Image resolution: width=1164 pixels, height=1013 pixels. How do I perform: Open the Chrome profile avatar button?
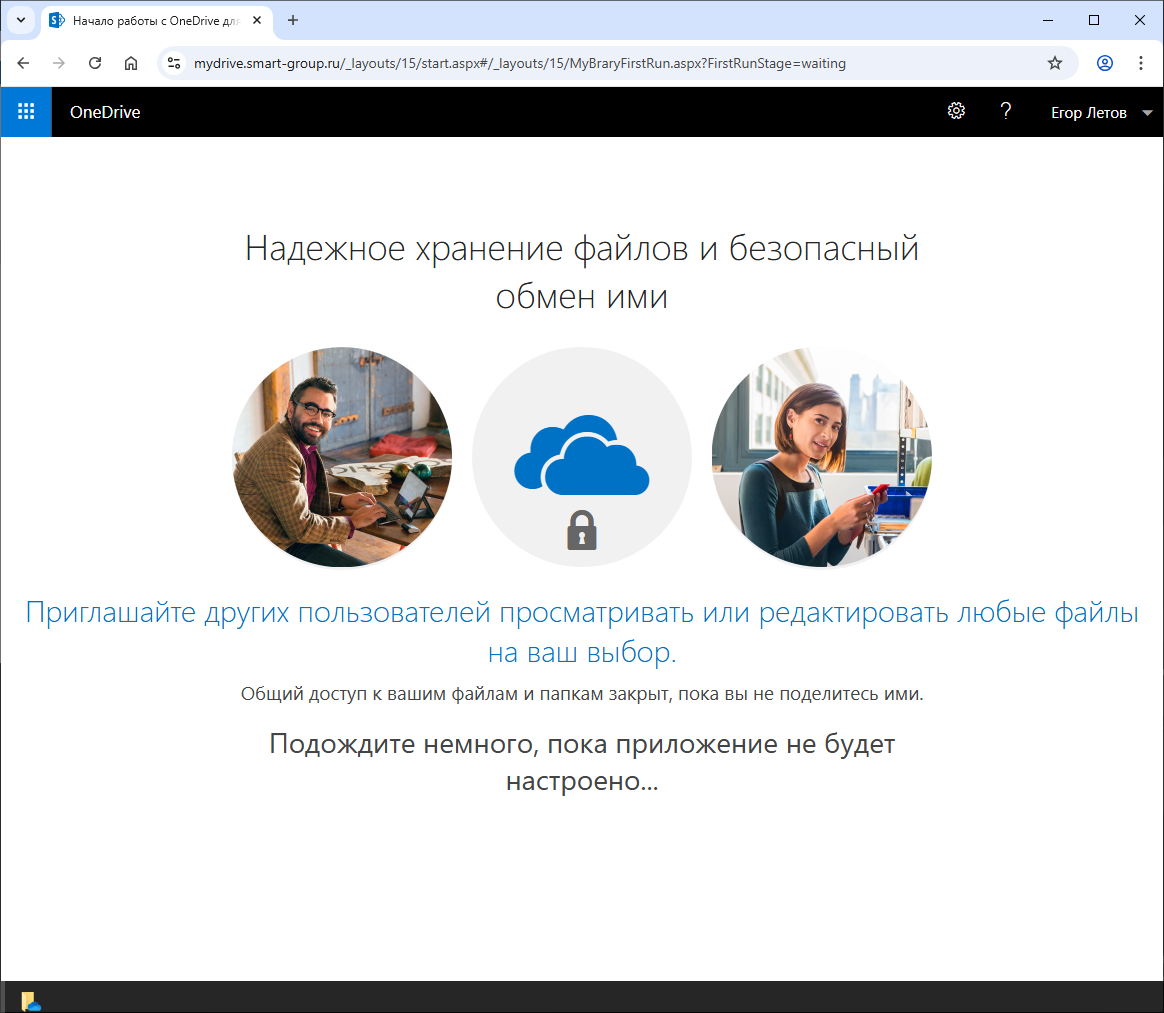click(1105, 63)
